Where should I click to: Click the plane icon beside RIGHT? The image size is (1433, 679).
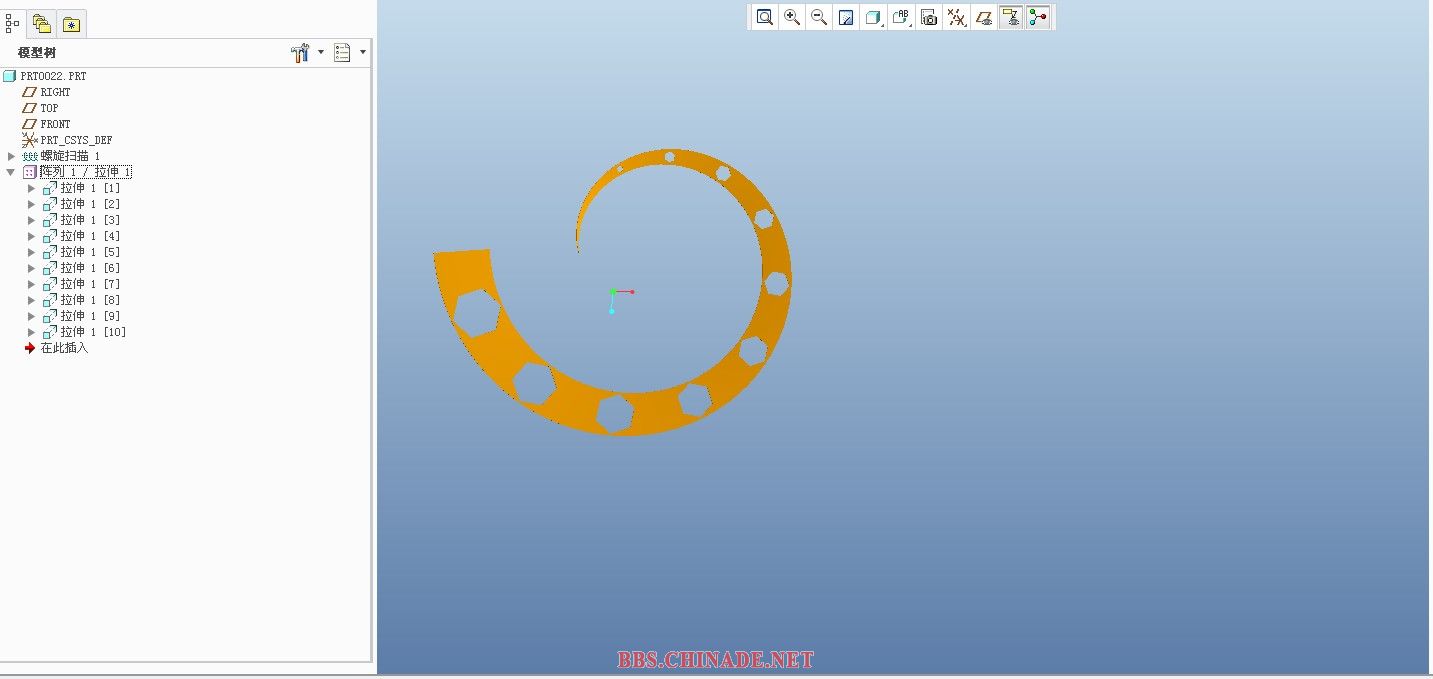coord(30,92)
